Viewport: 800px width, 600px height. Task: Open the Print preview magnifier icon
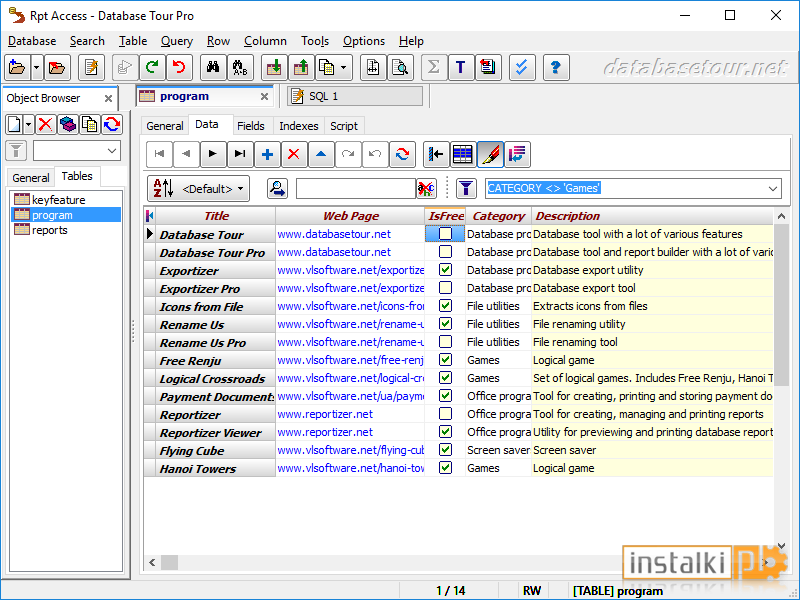pos(401,67)
